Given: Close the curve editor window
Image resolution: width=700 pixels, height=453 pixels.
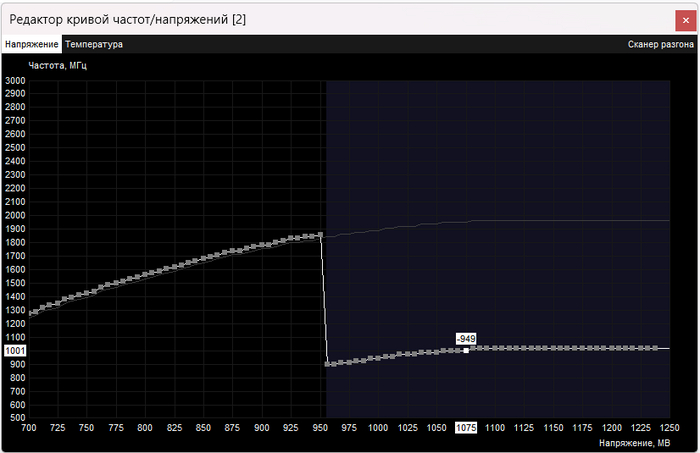Looking at the screenshot, I should pos(686,21).
